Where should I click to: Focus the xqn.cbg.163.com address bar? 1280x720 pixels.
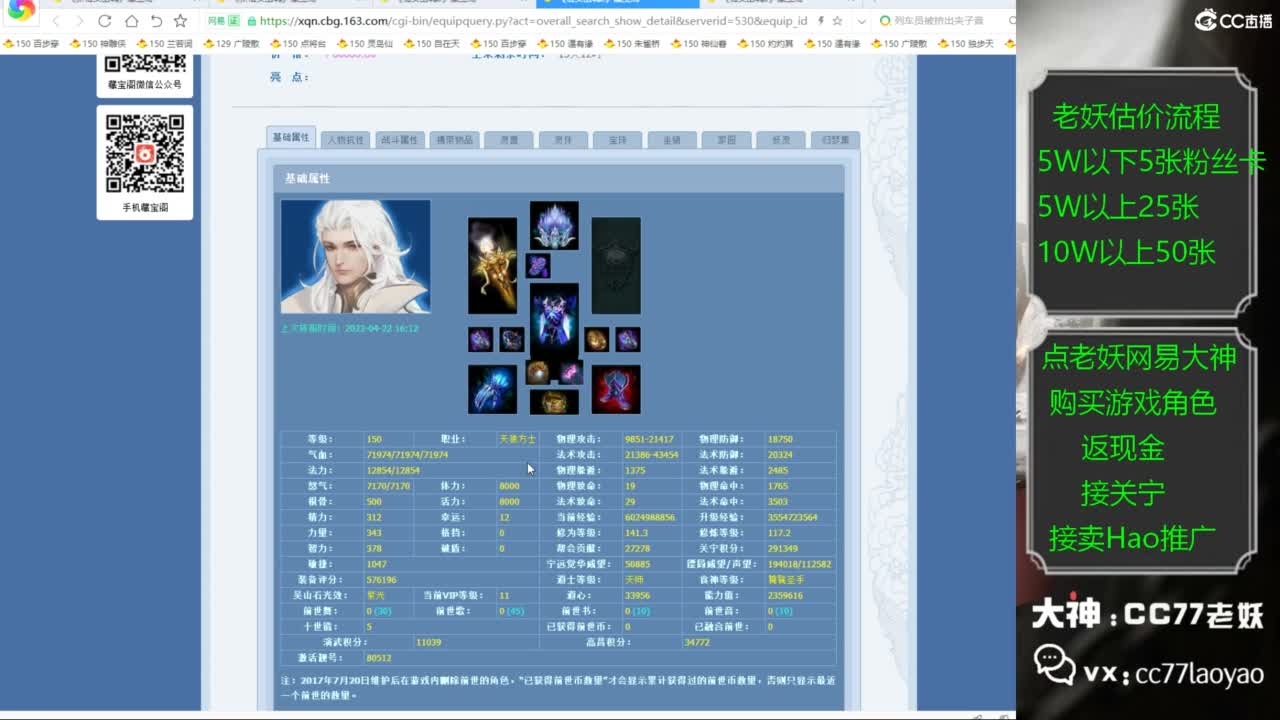point(533,21)
